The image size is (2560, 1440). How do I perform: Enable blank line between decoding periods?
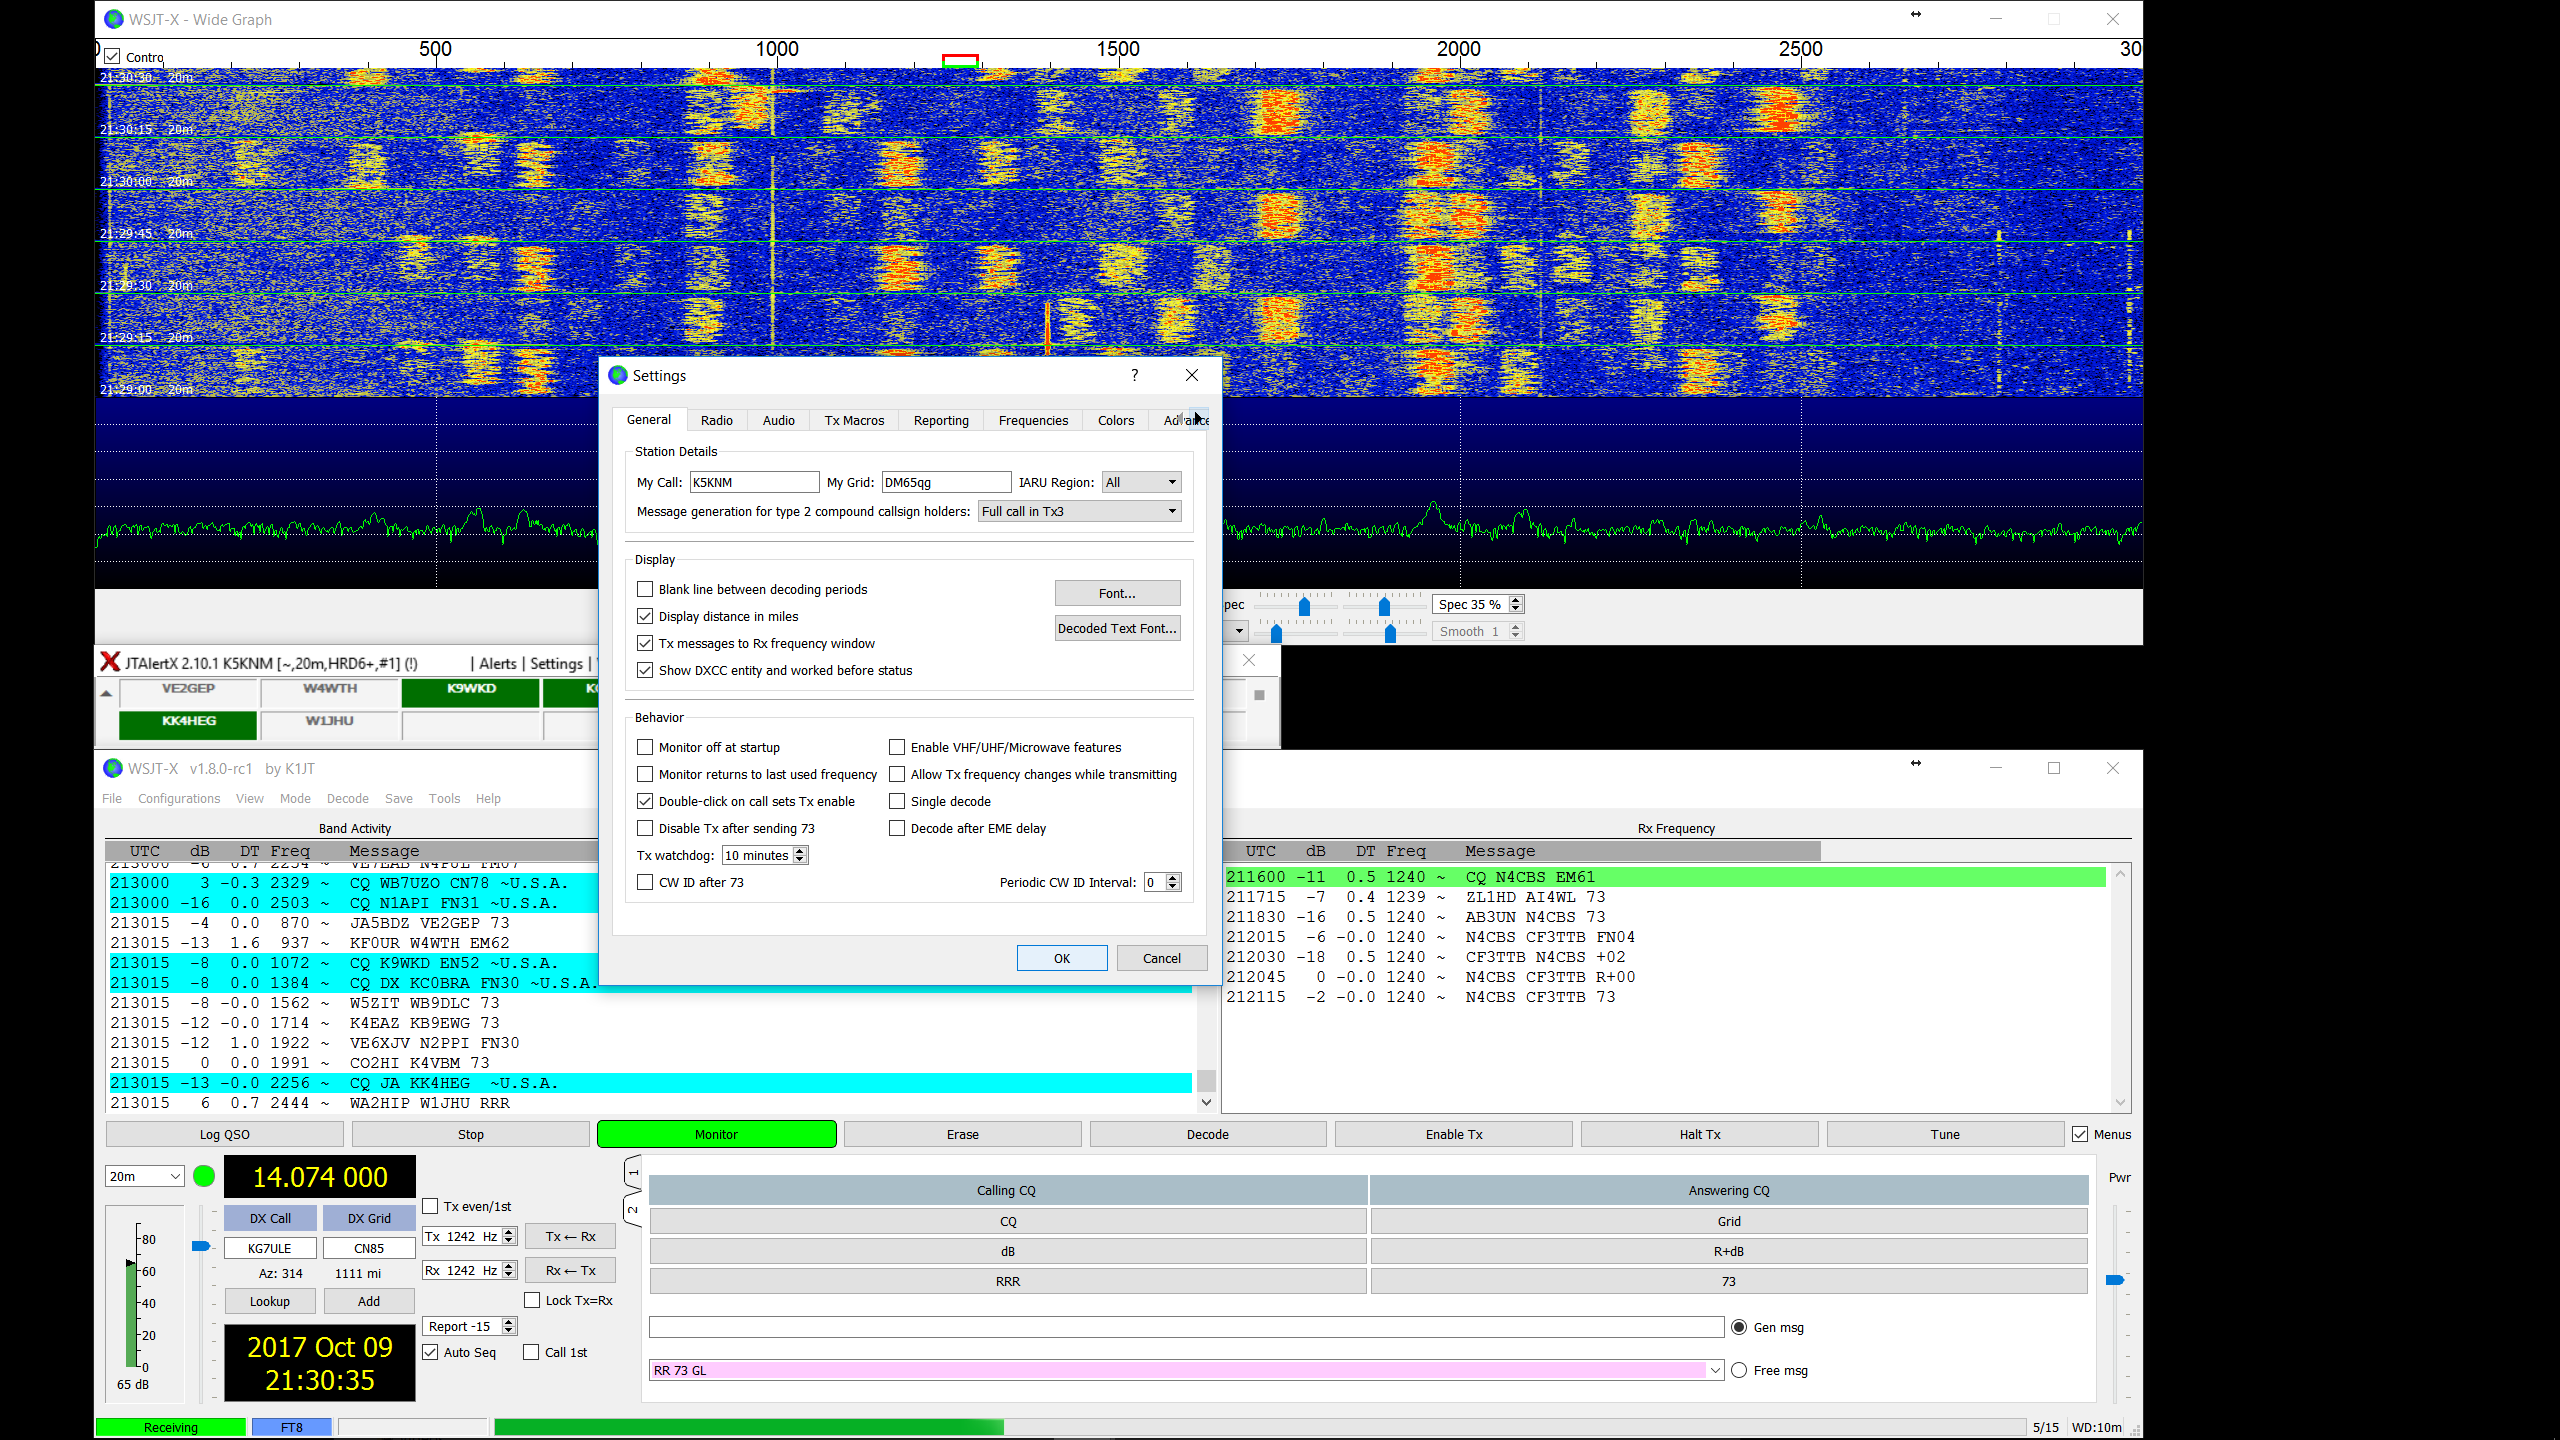pos(645,589)
